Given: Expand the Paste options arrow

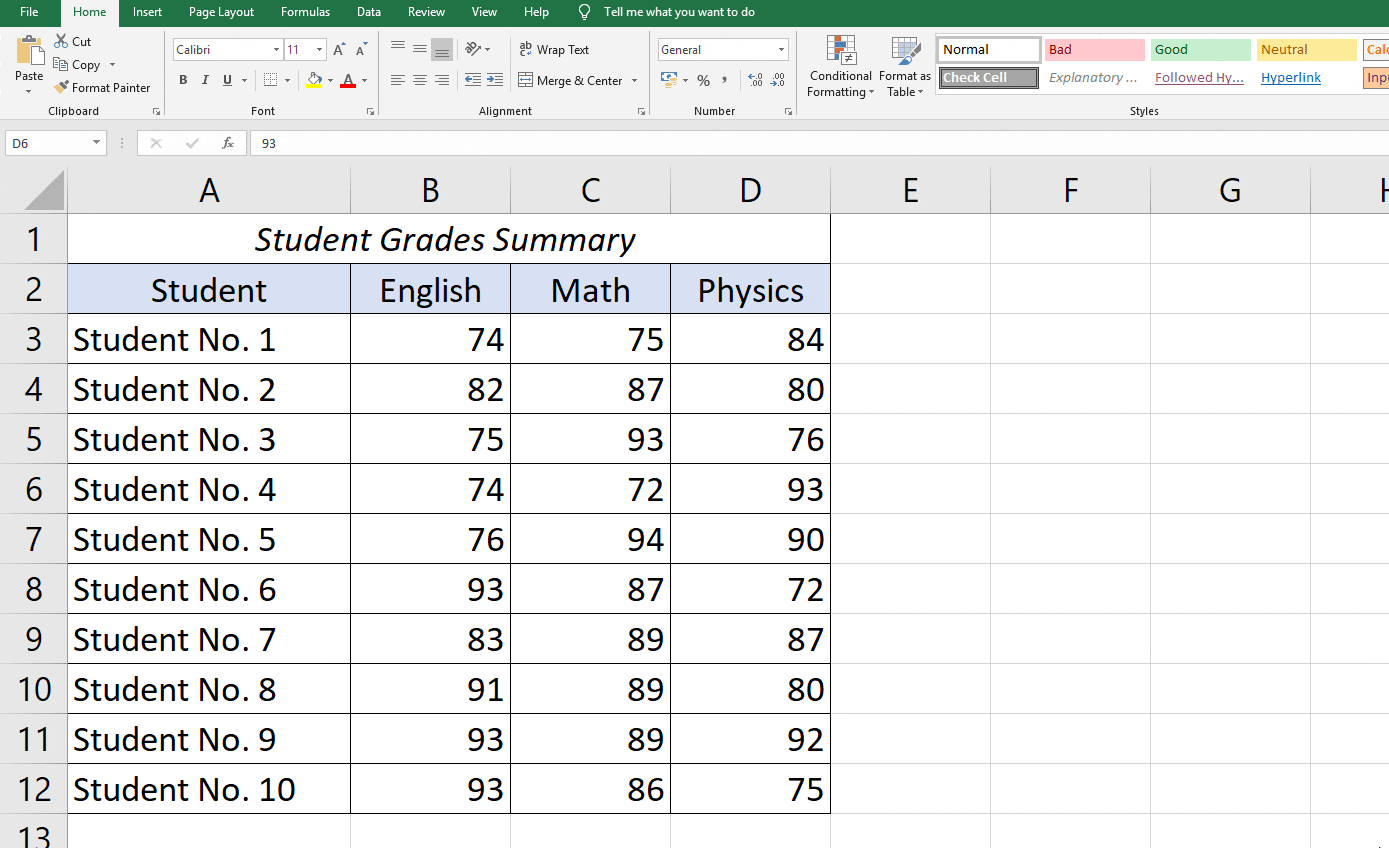Looking at the screenshot, I should pyautogui.click(x=29, y=91).
